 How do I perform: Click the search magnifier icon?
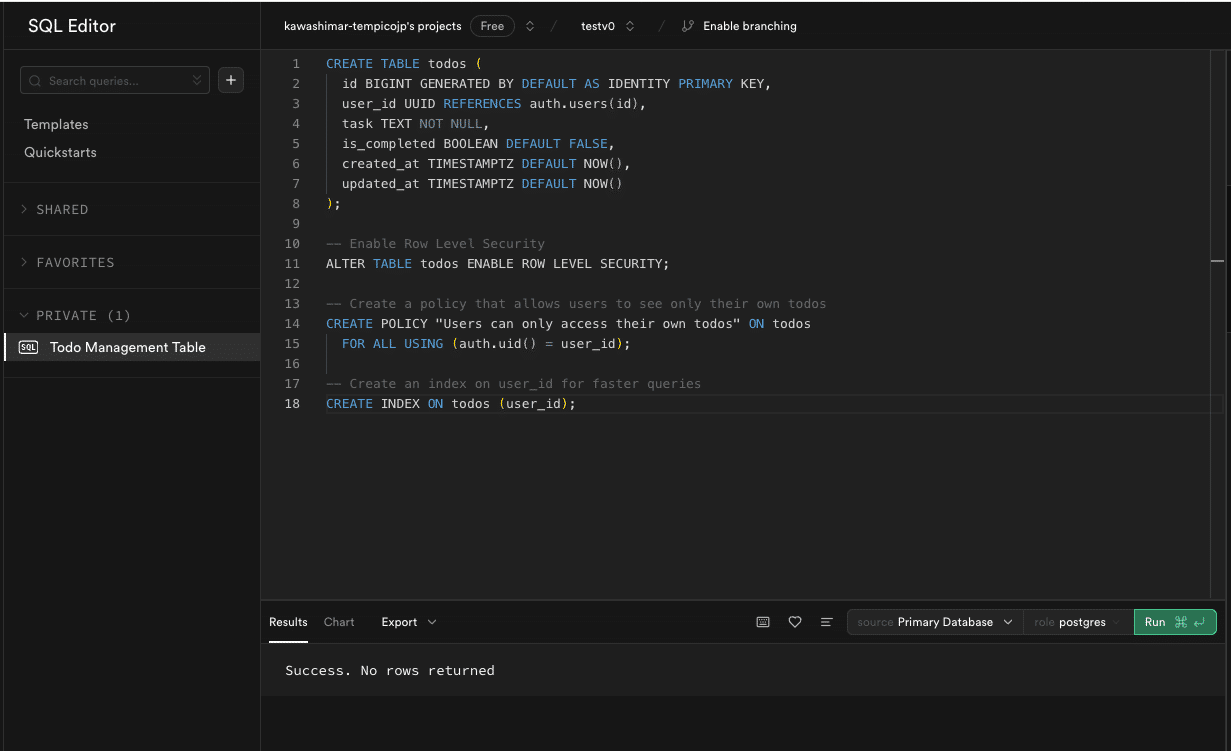[36, 81]
